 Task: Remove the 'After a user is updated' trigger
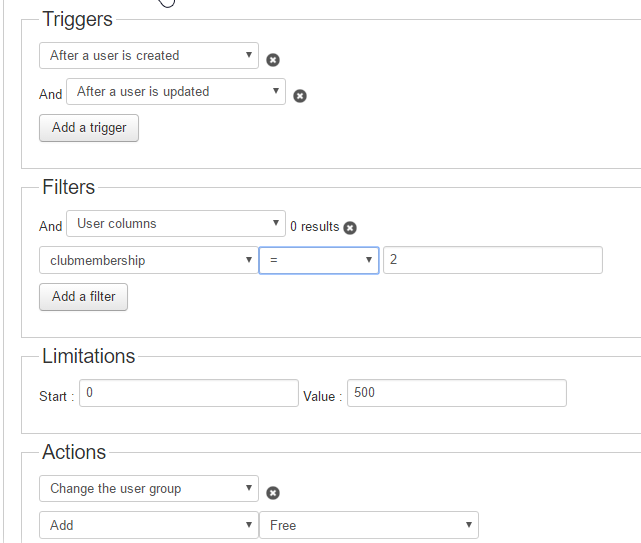pyautogui.click(x=300, y=96)
